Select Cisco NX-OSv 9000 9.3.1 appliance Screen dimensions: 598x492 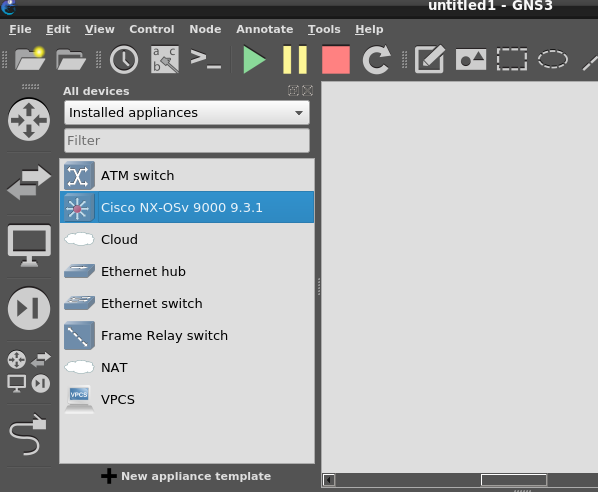pos(187,207)
